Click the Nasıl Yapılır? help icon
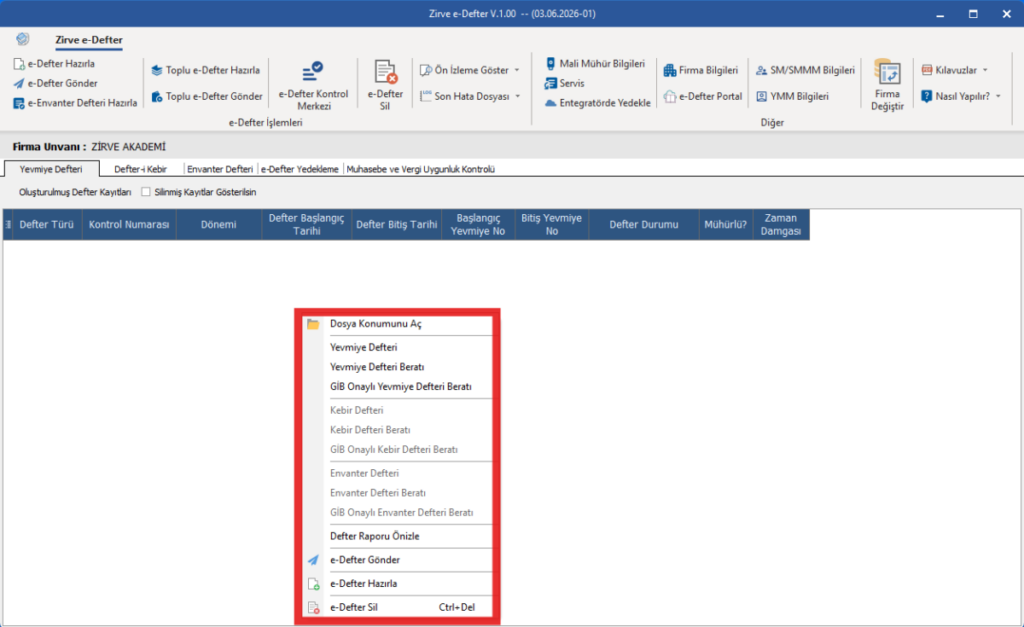 927,96
